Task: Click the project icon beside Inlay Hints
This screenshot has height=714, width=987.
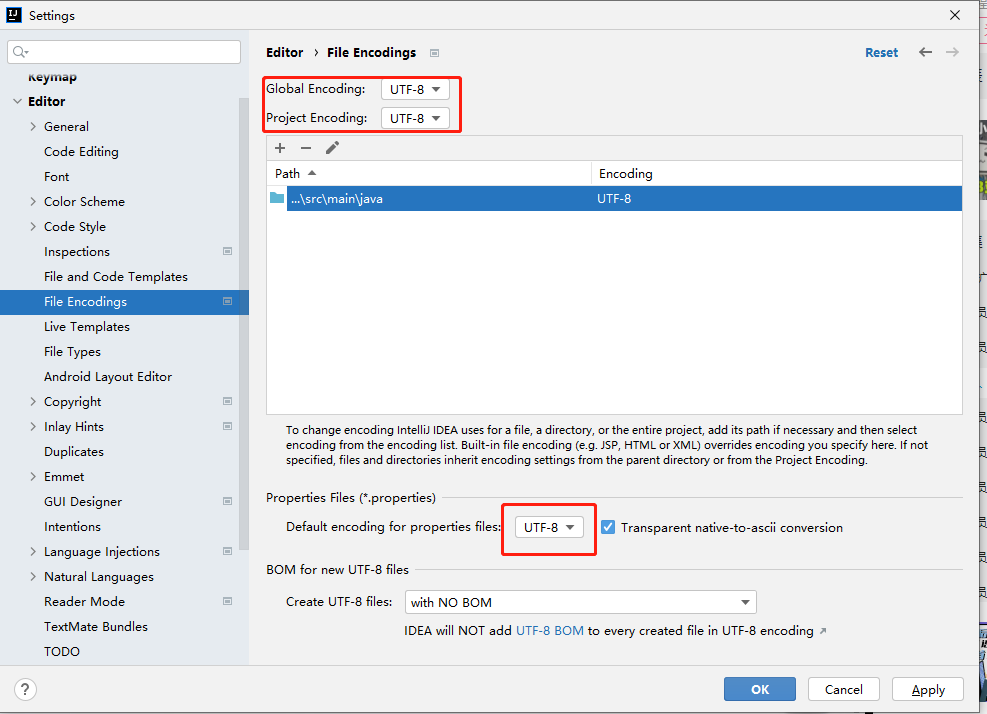Action: coord(227,426)
